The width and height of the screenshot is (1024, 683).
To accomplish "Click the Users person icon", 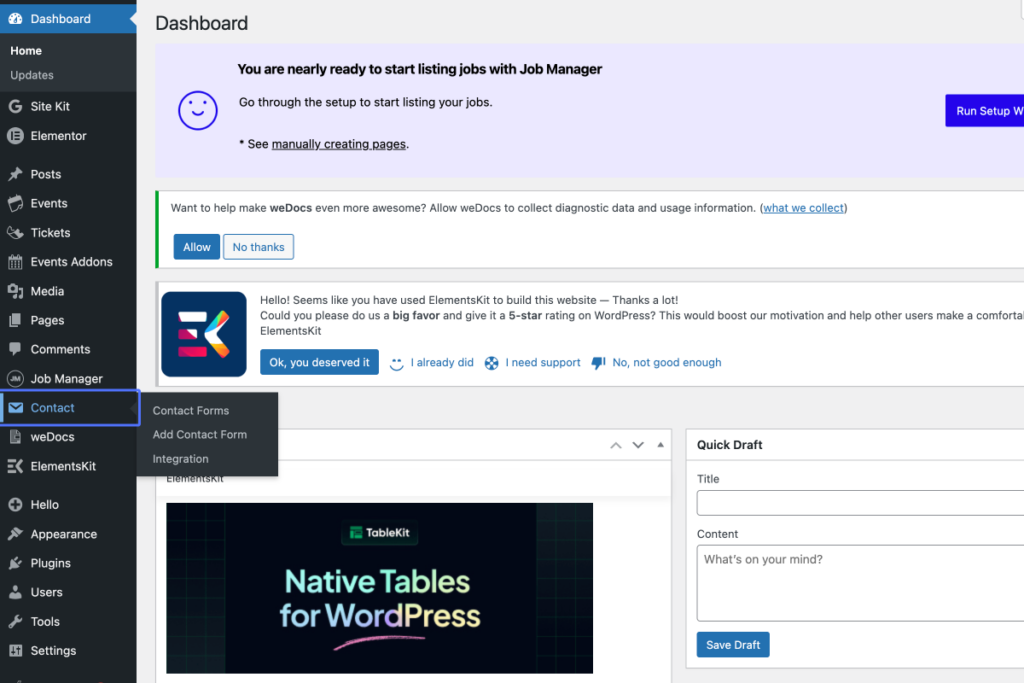I will pyautogui.click(x=15, y=592).
